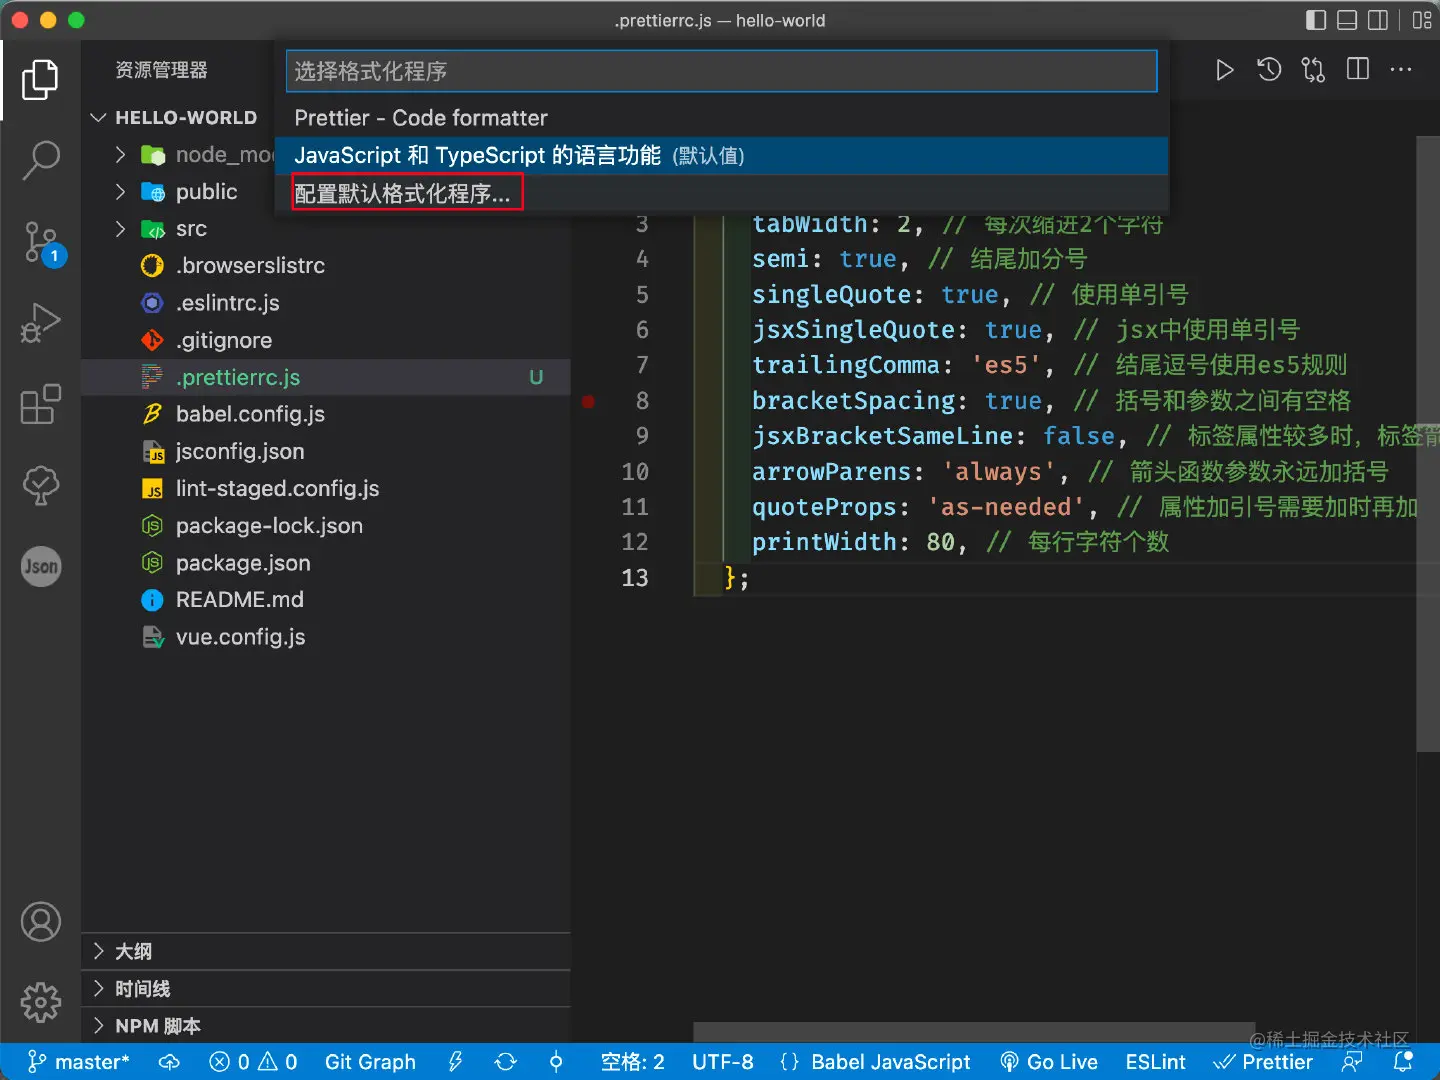
Task: Click the lightning bolt status bar icon
Action: point(456,1062)
